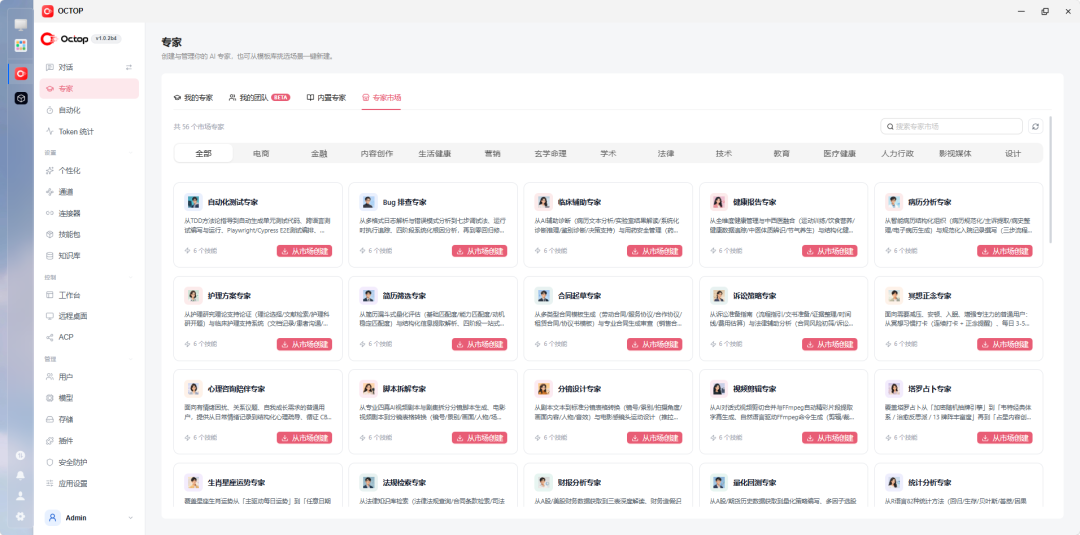Filter experts by 营销
1080x535 pixels.
[492, 154]
